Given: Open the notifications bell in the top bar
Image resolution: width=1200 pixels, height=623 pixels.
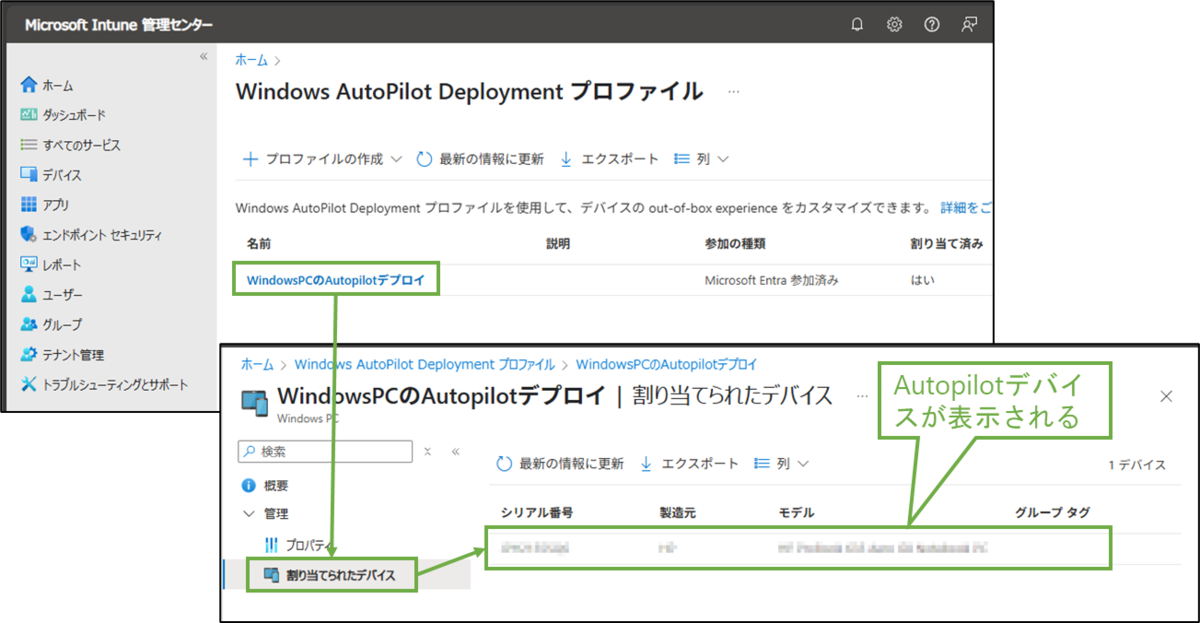Looking at the screenshot, I should 856,24.
